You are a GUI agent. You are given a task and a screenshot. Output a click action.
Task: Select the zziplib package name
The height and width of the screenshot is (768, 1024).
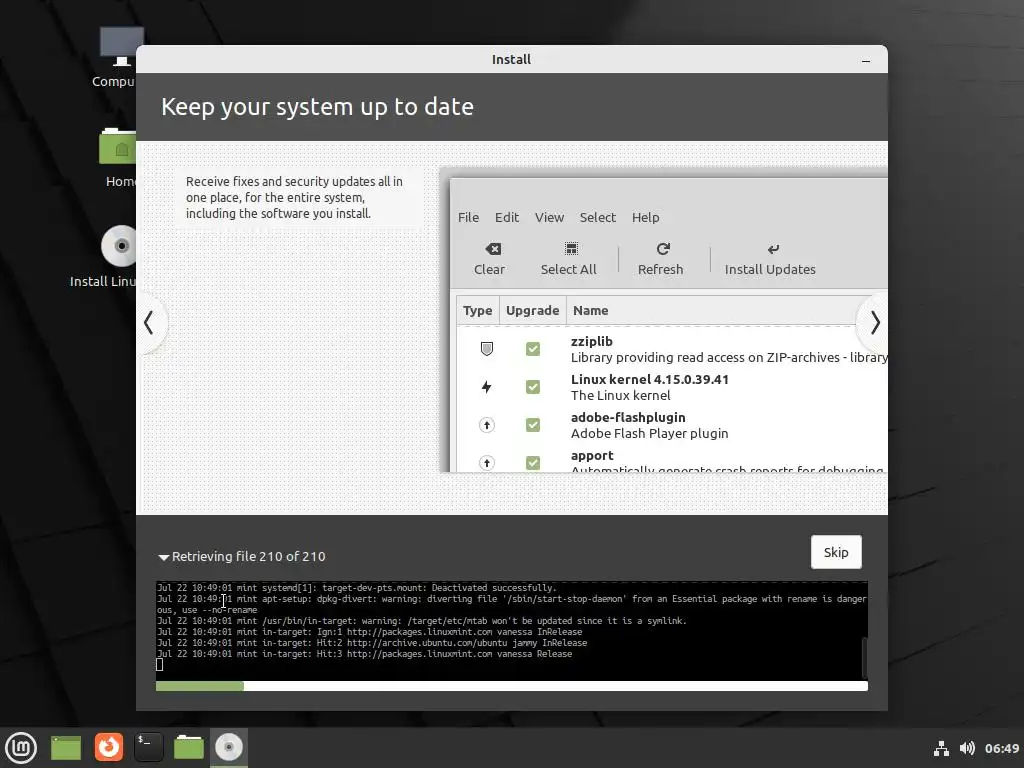pos(592,342)
